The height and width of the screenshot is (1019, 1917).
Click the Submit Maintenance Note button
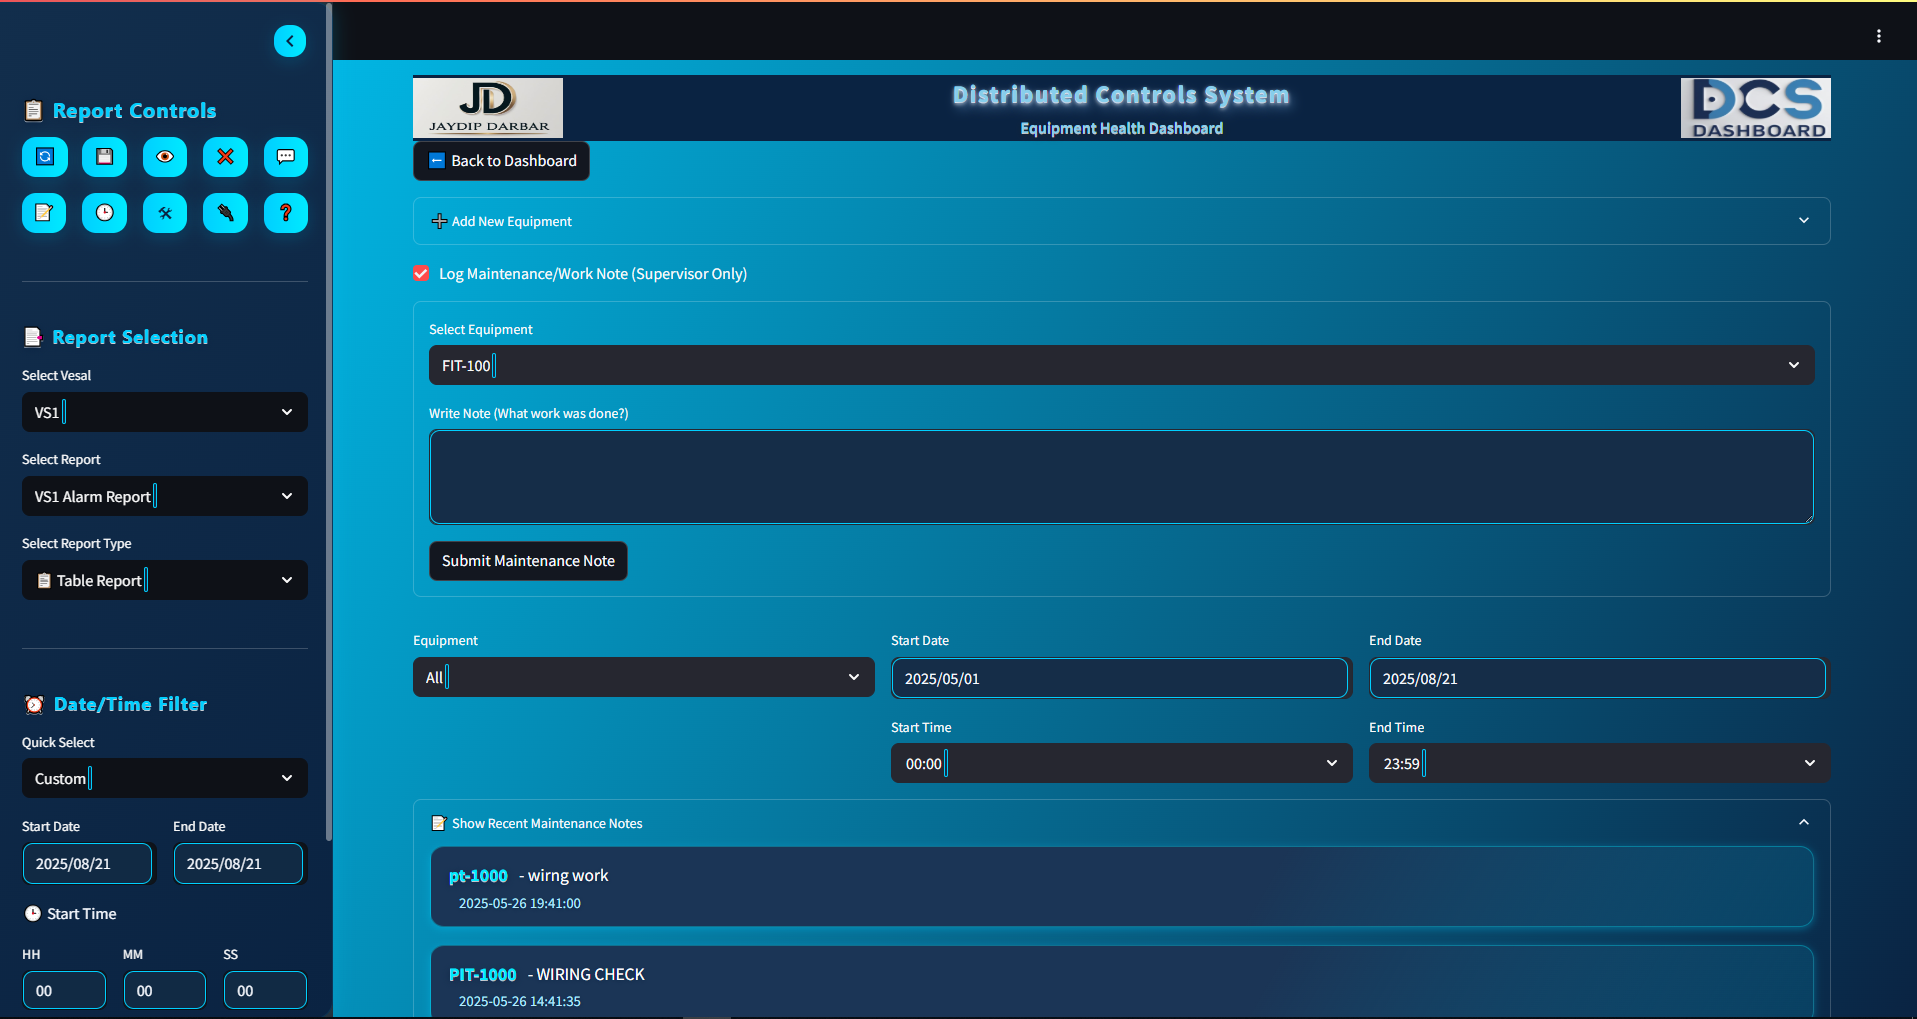(528, 561)
